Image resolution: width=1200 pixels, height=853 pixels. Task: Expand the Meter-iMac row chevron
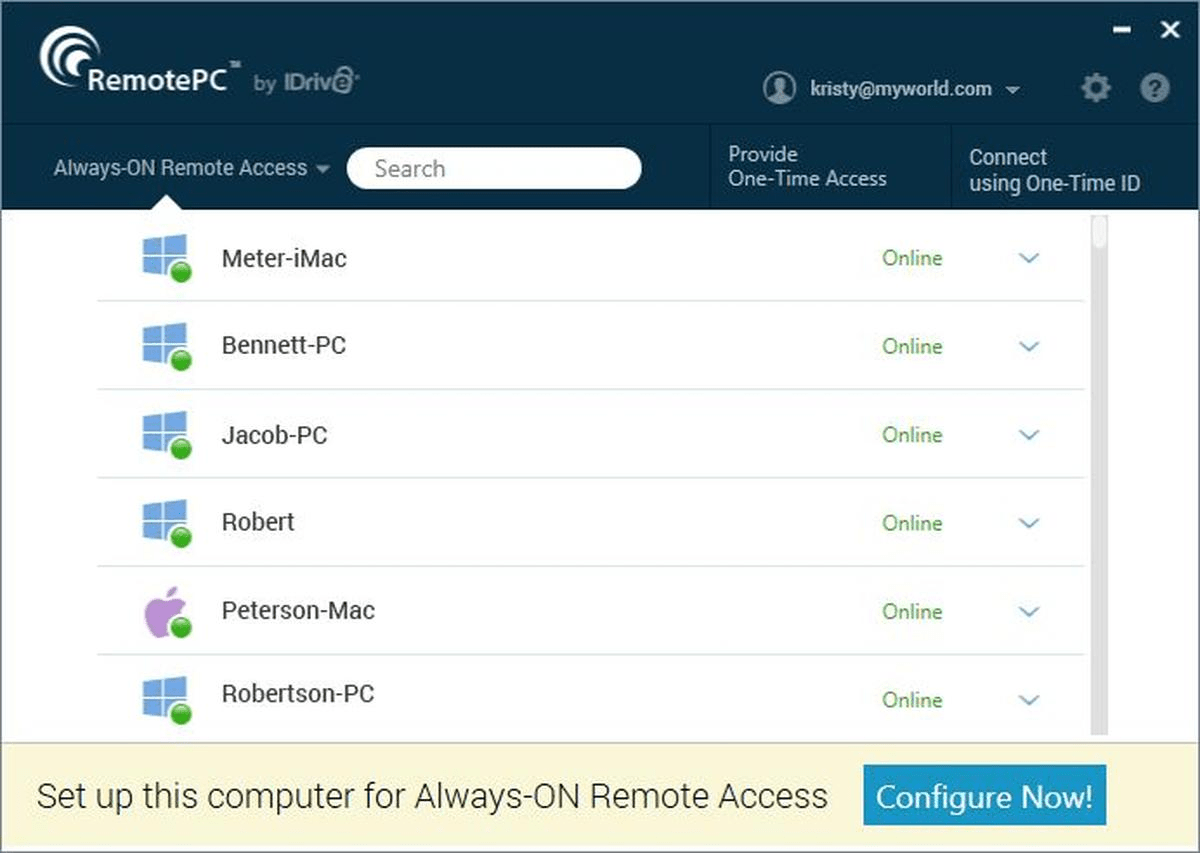tap(1028, 258)
